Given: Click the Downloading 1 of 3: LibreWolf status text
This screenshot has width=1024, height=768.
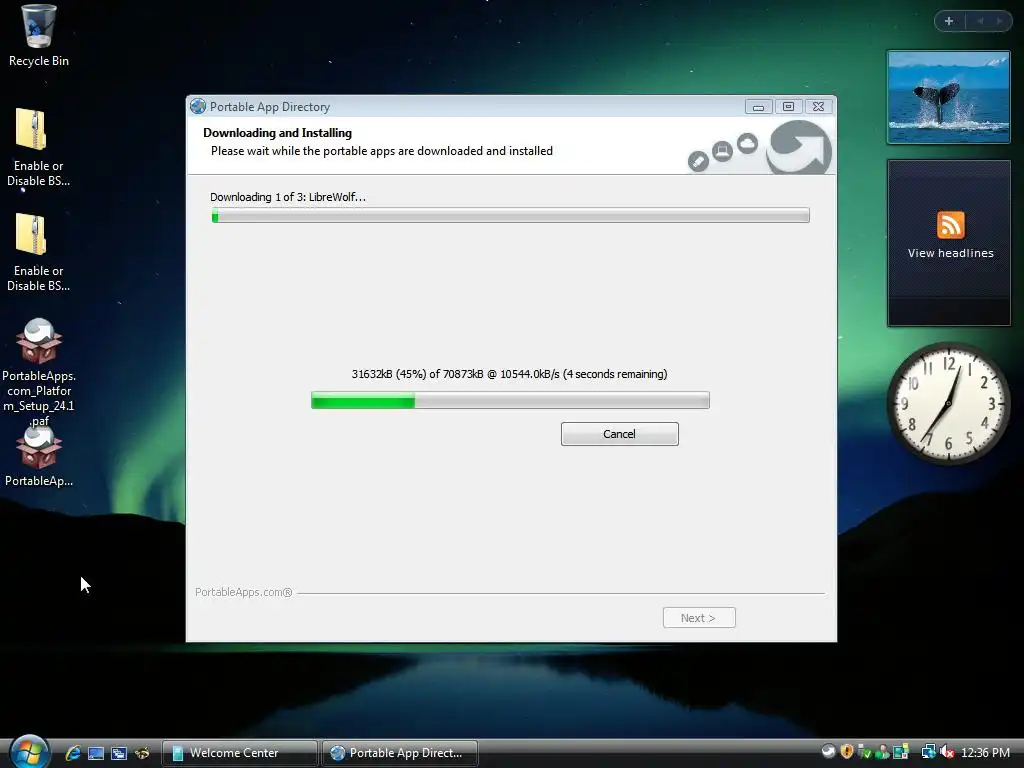Looking at the screenshot, I should [x=287, y=197].
